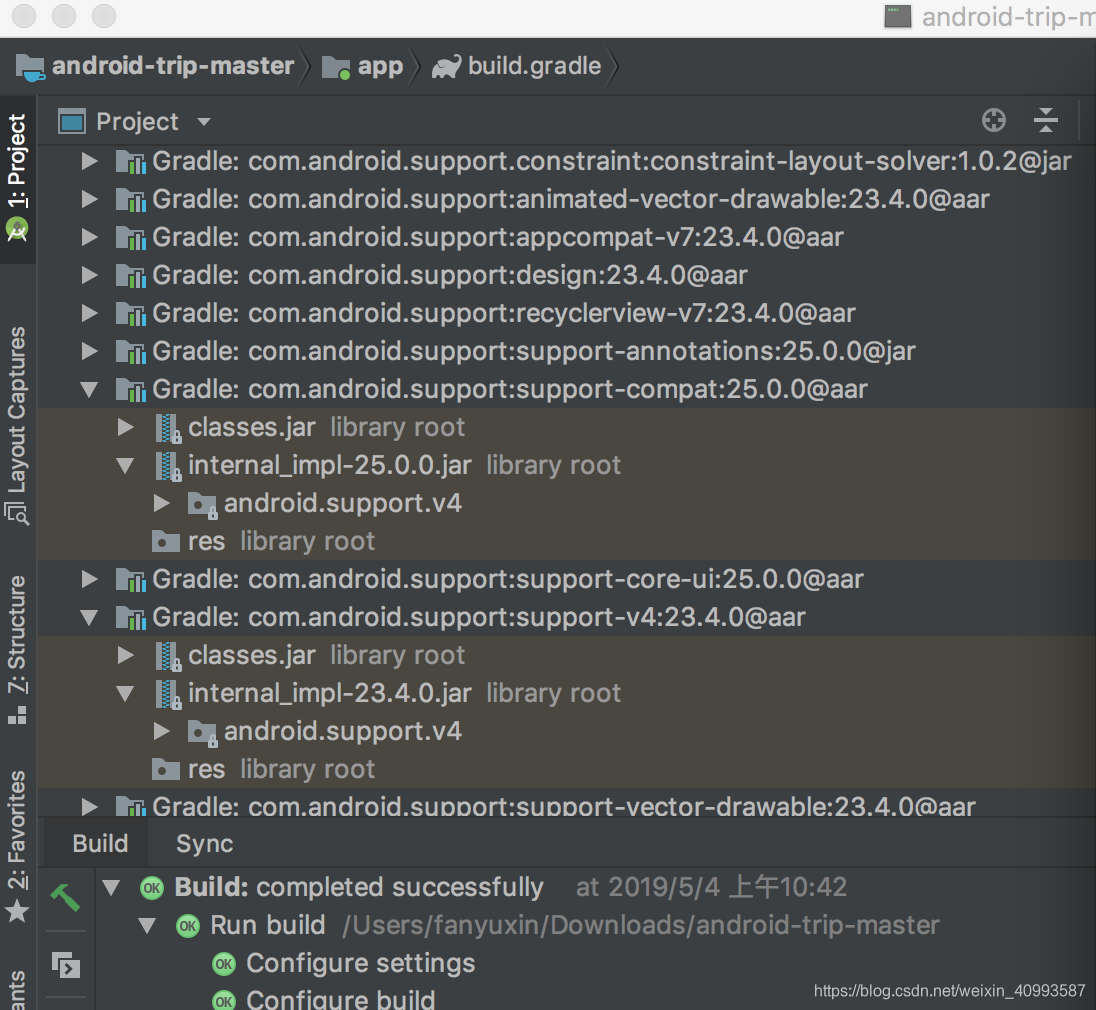Click library icon of appcompat-v7:23.4.0@aar
The height and width of the screenshot is (1010, 1096).
point(131,238)
